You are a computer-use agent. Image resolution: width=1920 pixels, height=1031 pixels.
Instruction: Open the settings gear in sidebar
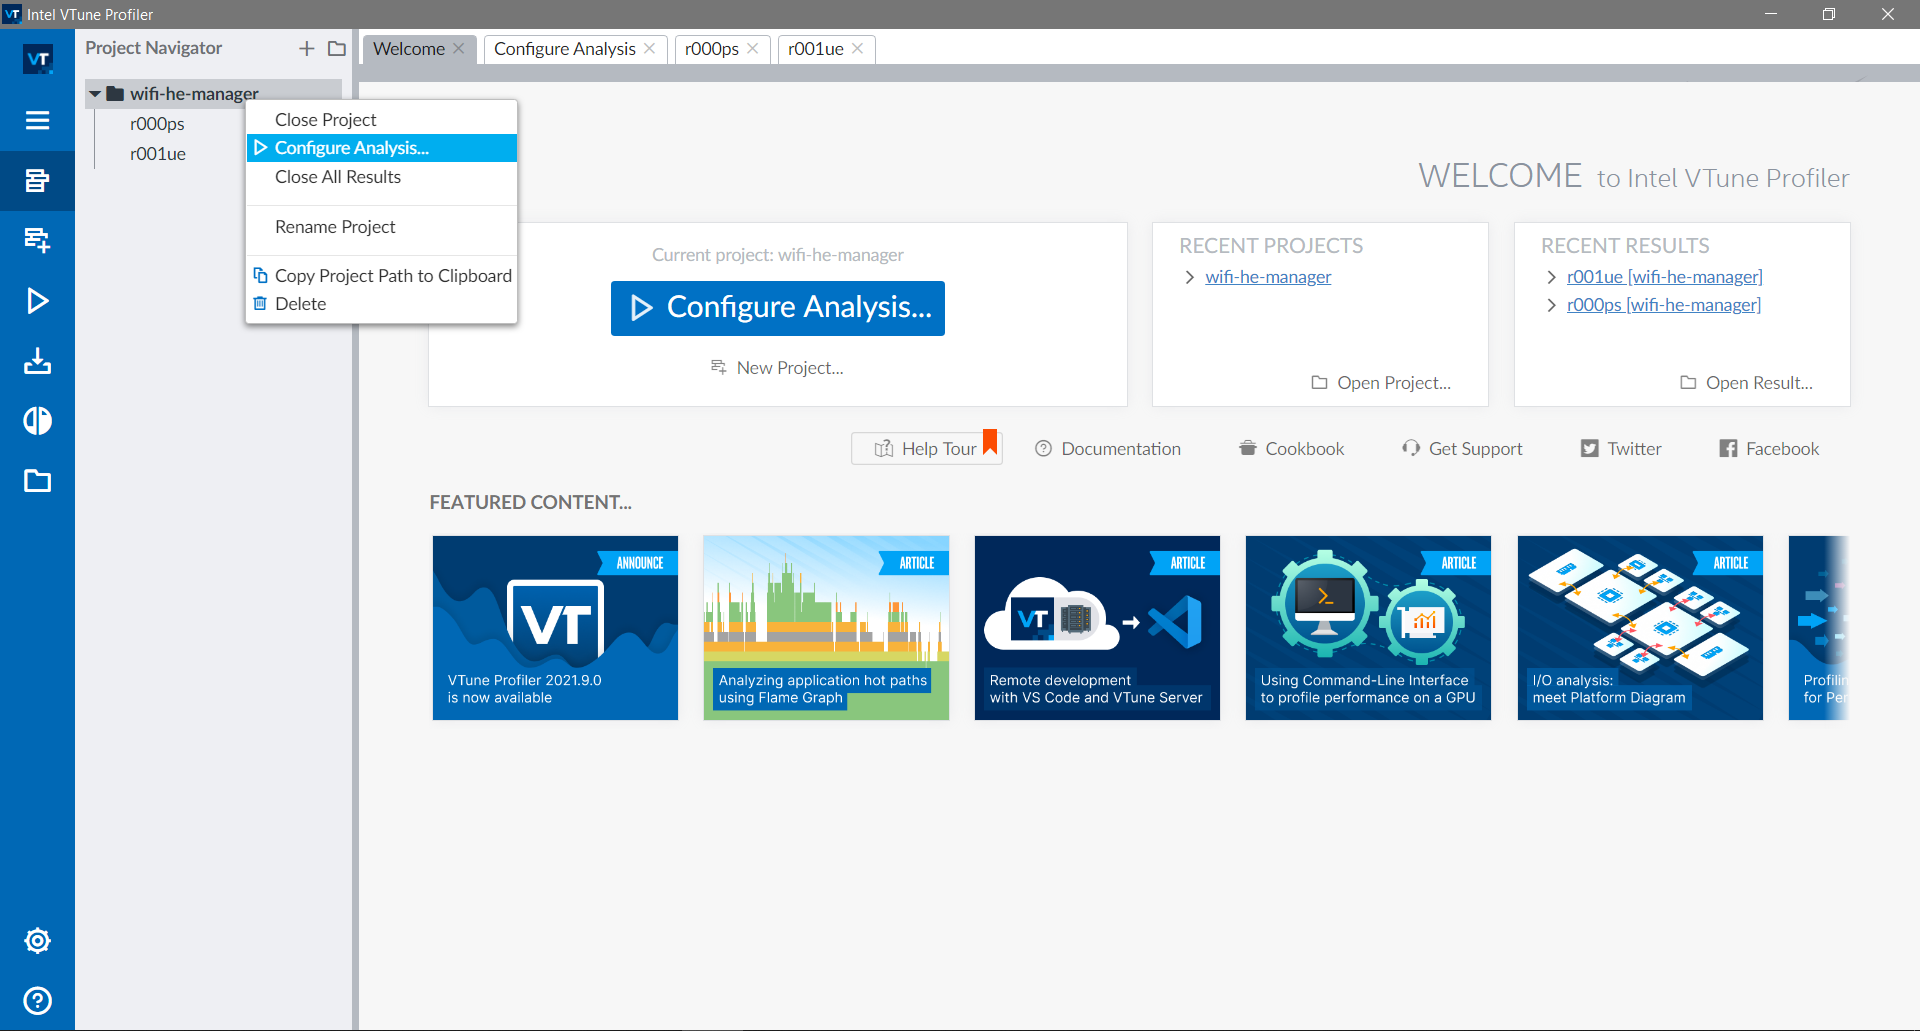coord(37,941)
